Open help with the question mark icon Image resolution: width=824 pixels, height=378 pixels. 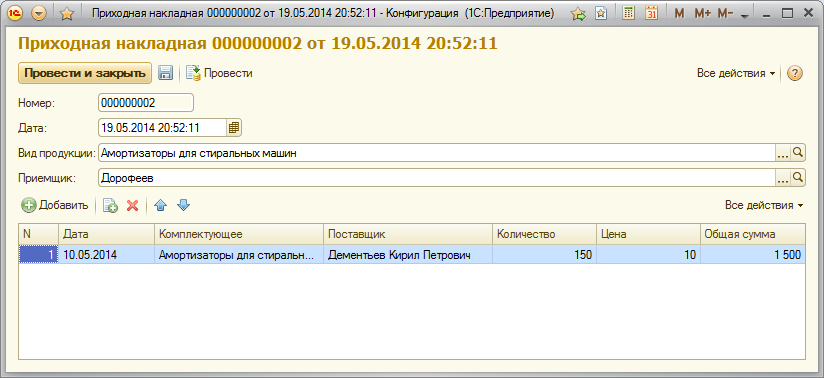(x=795, y=74)
